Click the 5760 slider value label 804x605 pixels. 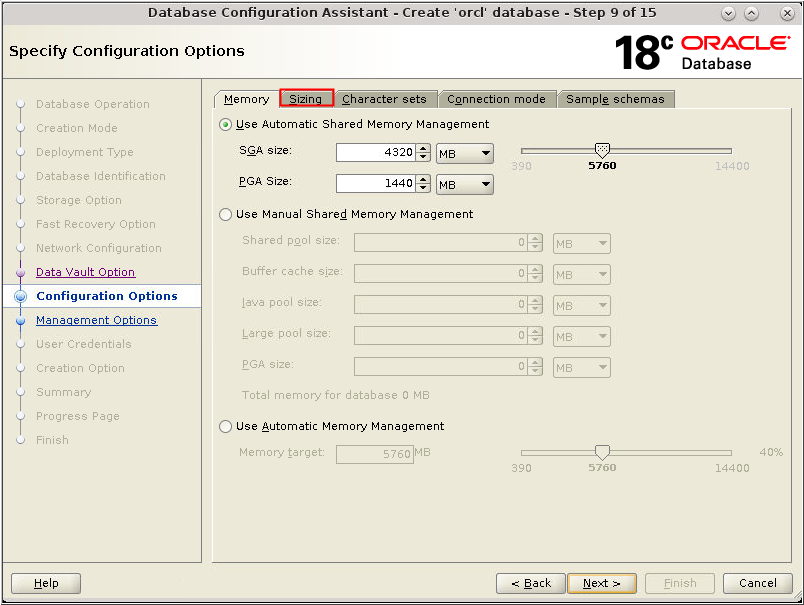(602, 166)
